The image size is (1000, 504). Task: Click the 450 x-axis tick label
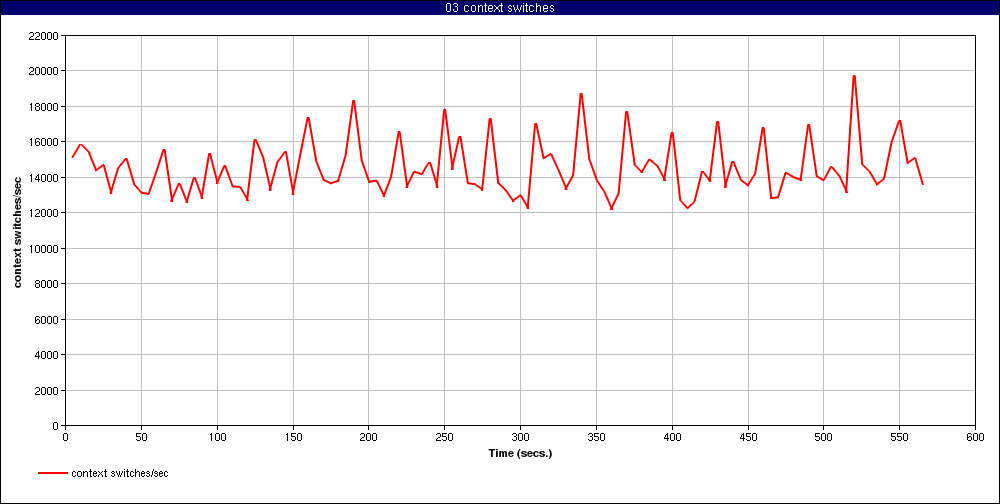747,437
